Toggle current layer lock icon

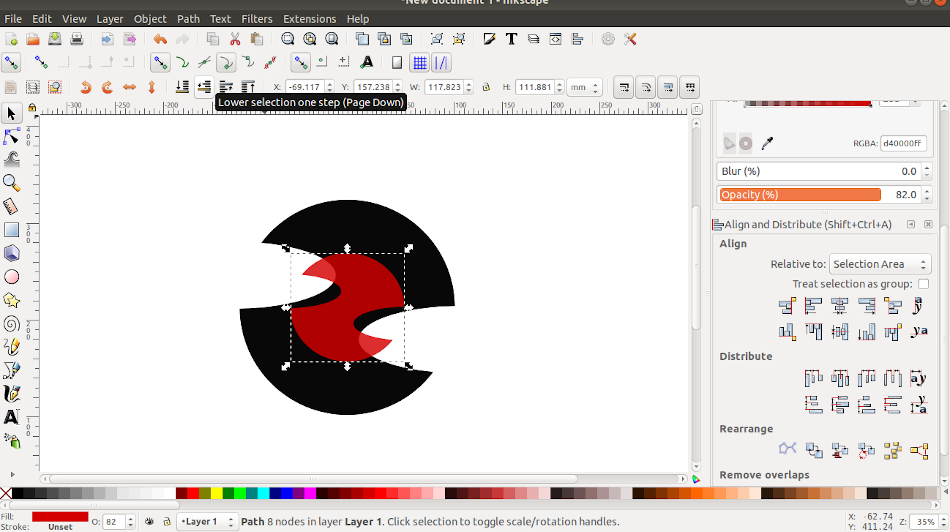167,521
